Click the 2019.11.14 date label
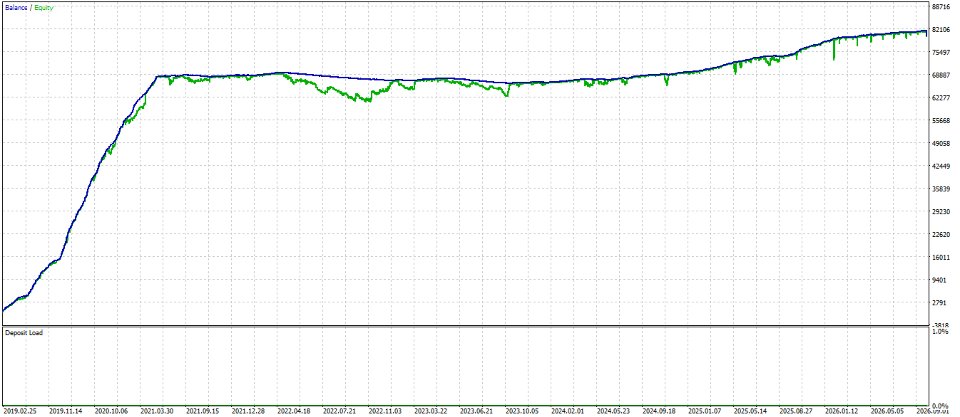Image resolution: width=960 pixels, height=417 pixels. click(66, 412)
